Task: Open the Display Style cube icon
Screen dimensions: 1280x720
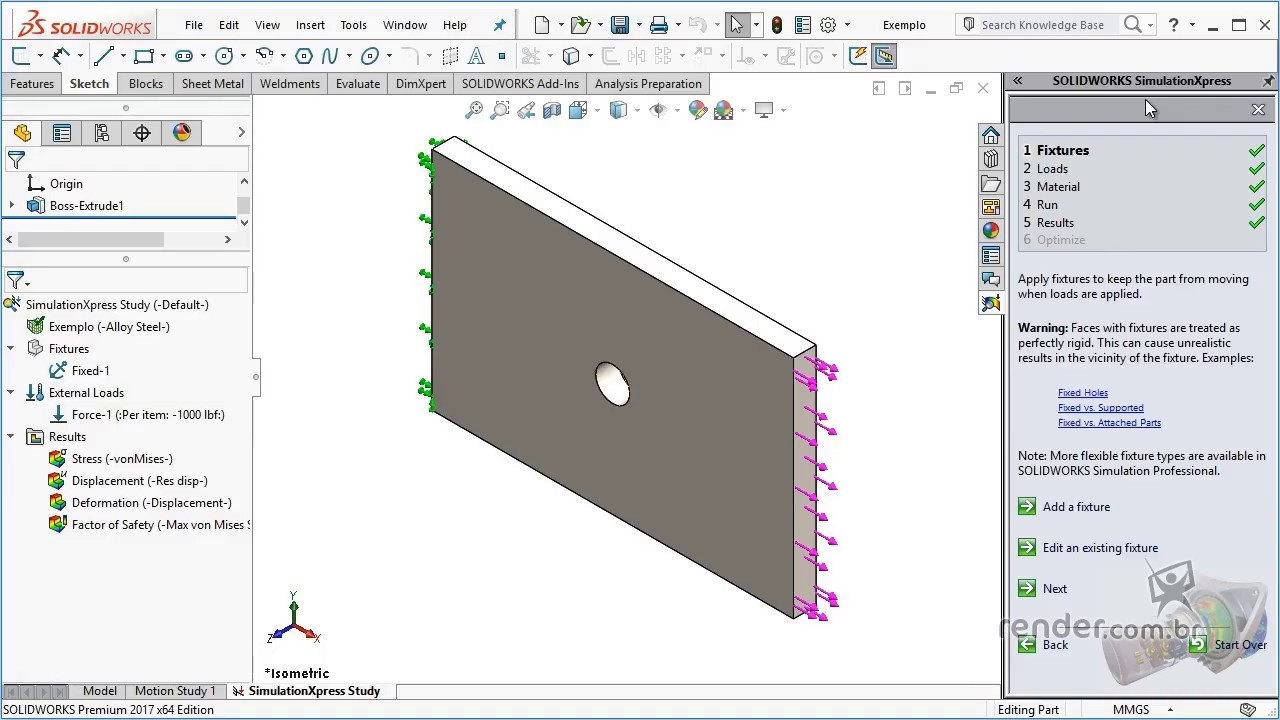Action: pos(618,110)
